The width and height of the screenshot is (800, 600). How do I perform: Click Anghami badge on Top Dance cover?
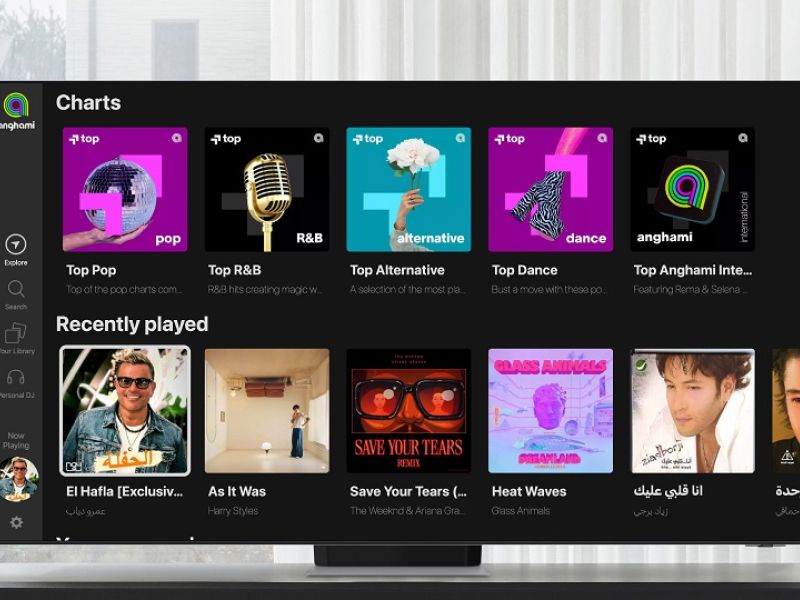pos(602,138)
